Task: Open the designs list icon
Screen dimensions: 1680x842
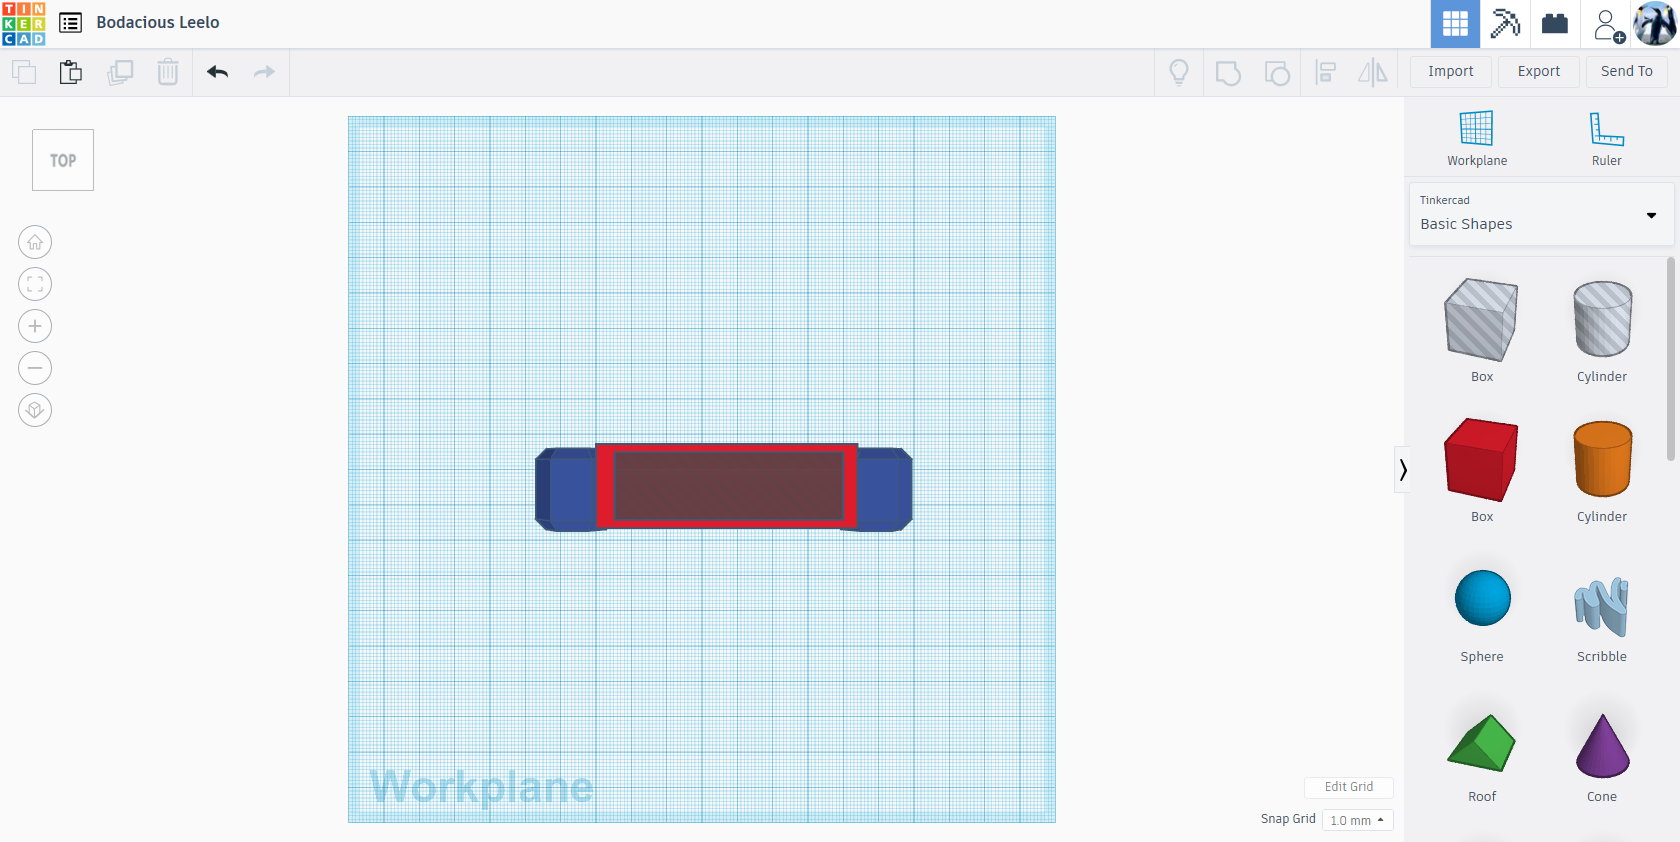Action: (x=70, y=23)
